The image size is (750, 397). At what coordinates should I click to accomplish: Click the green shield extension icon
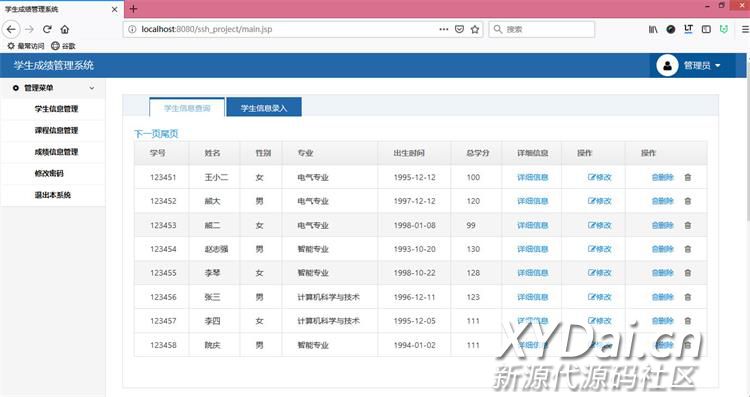pos(724,29)
